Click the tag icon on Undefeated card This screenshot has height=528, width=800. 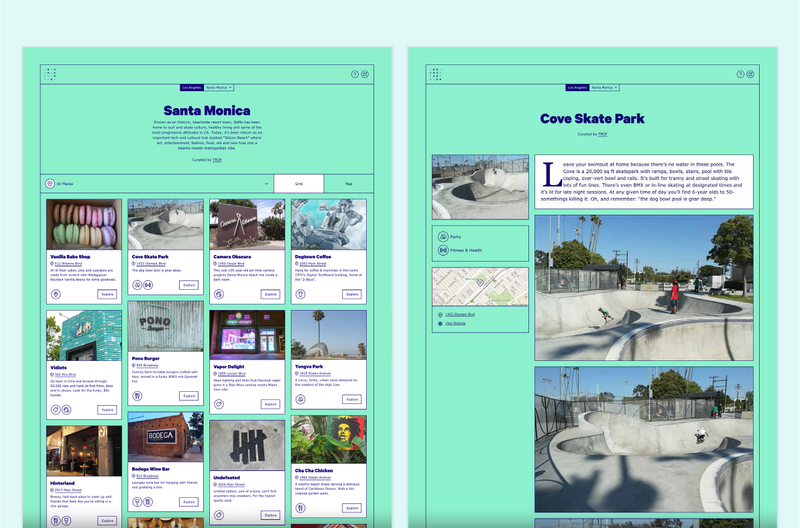click(219, 515)
